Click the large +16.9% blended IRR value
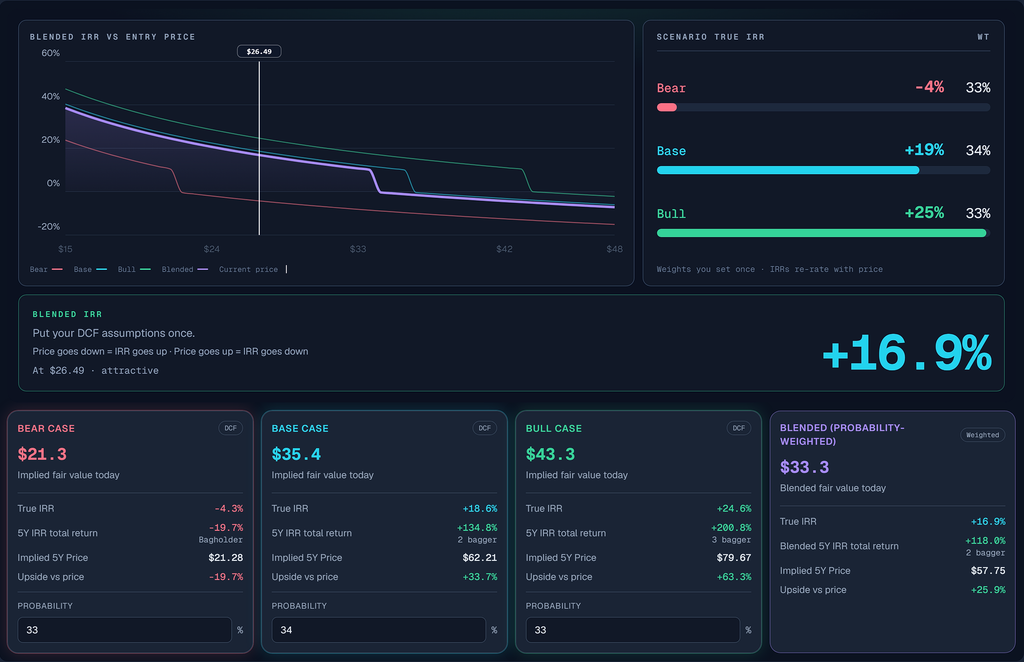Image resolution: width=1024 pixels, height=662 pixels. pos(906,353)
